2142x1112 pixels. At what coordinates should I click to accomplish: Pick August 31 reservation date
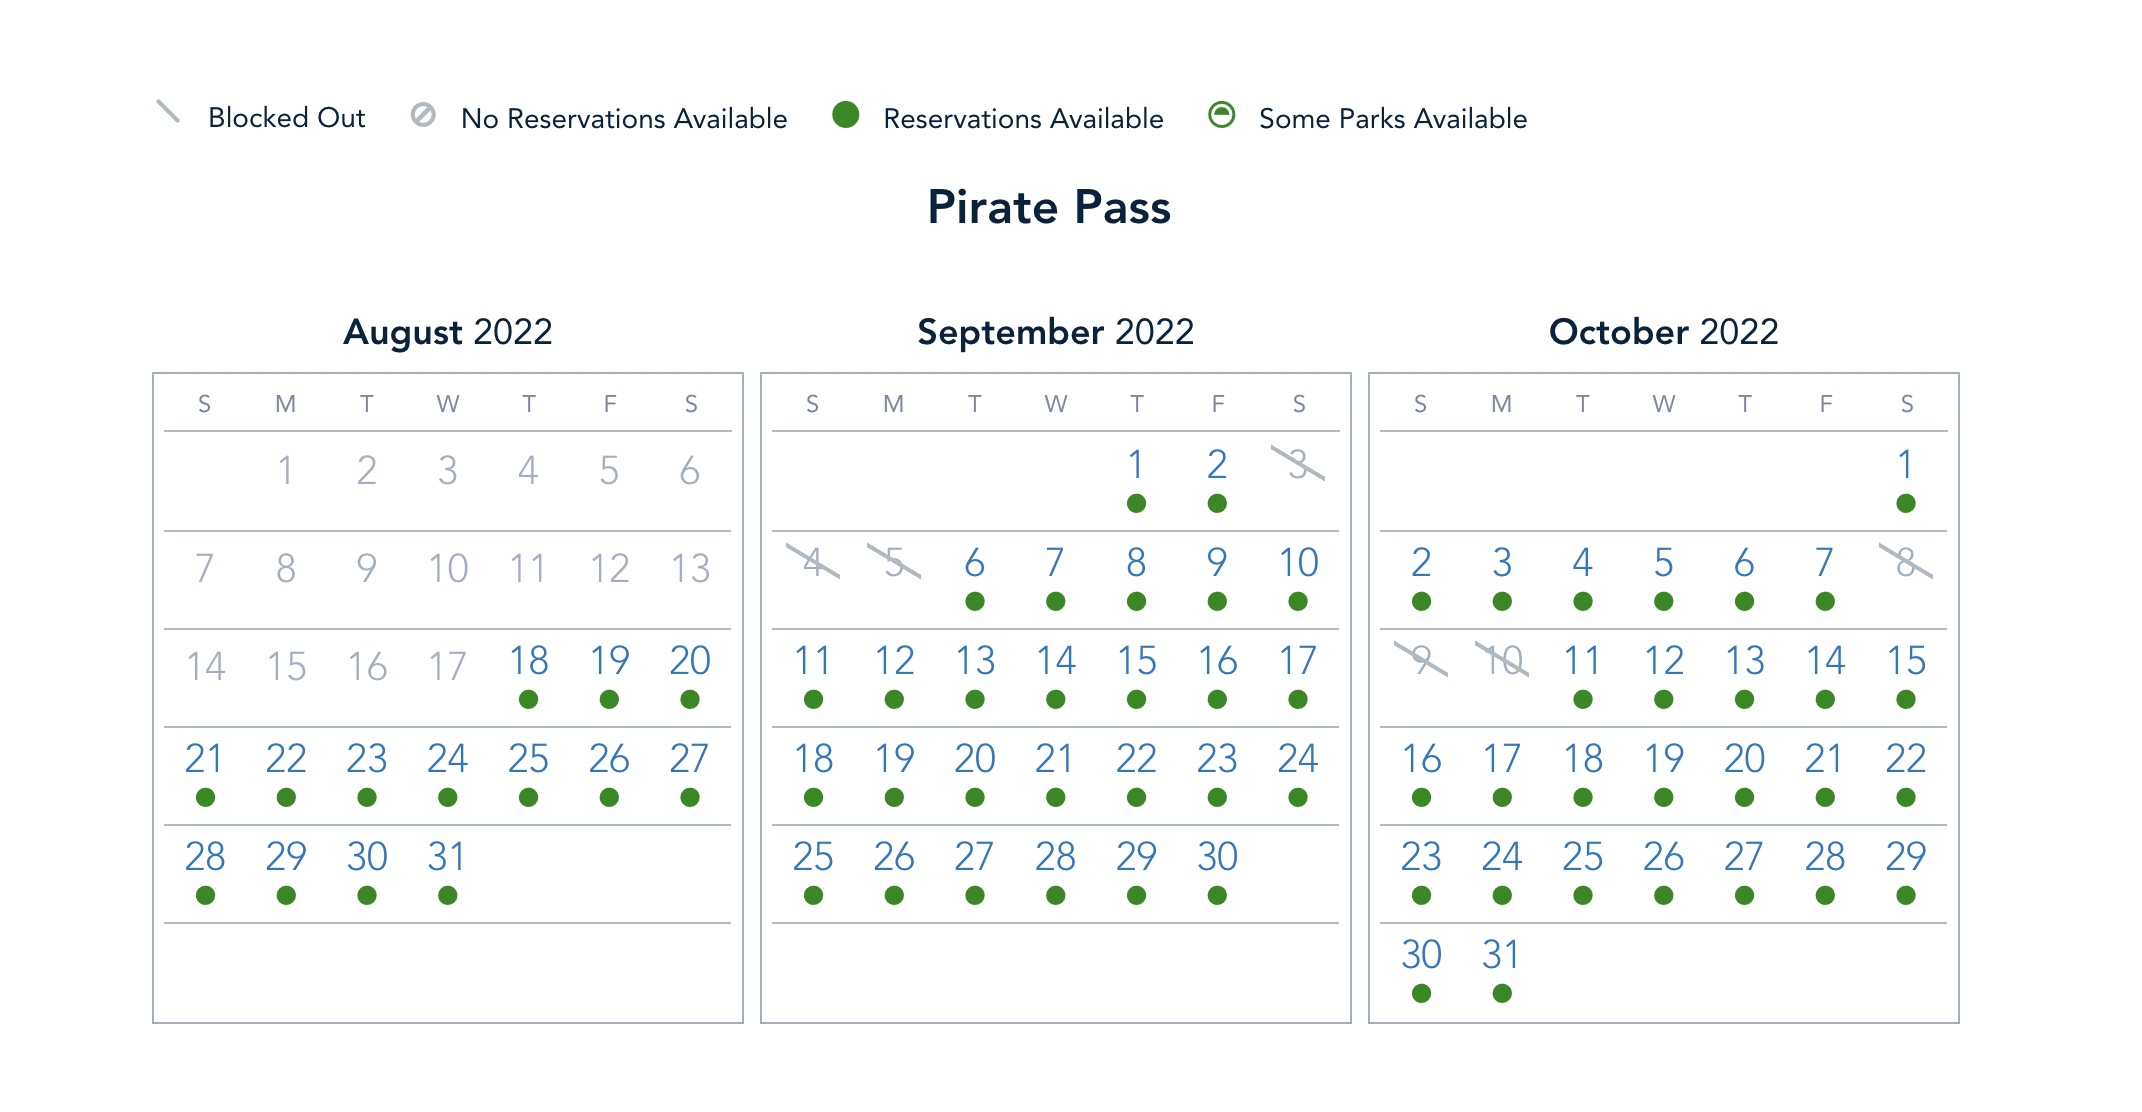click(x=447, y=857)
